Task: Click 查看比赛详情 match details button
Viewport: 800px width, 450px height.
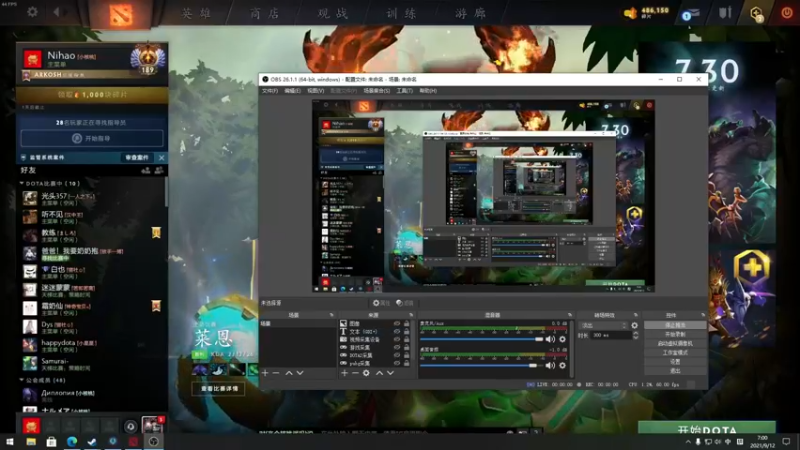Action: tap(219, 389)
